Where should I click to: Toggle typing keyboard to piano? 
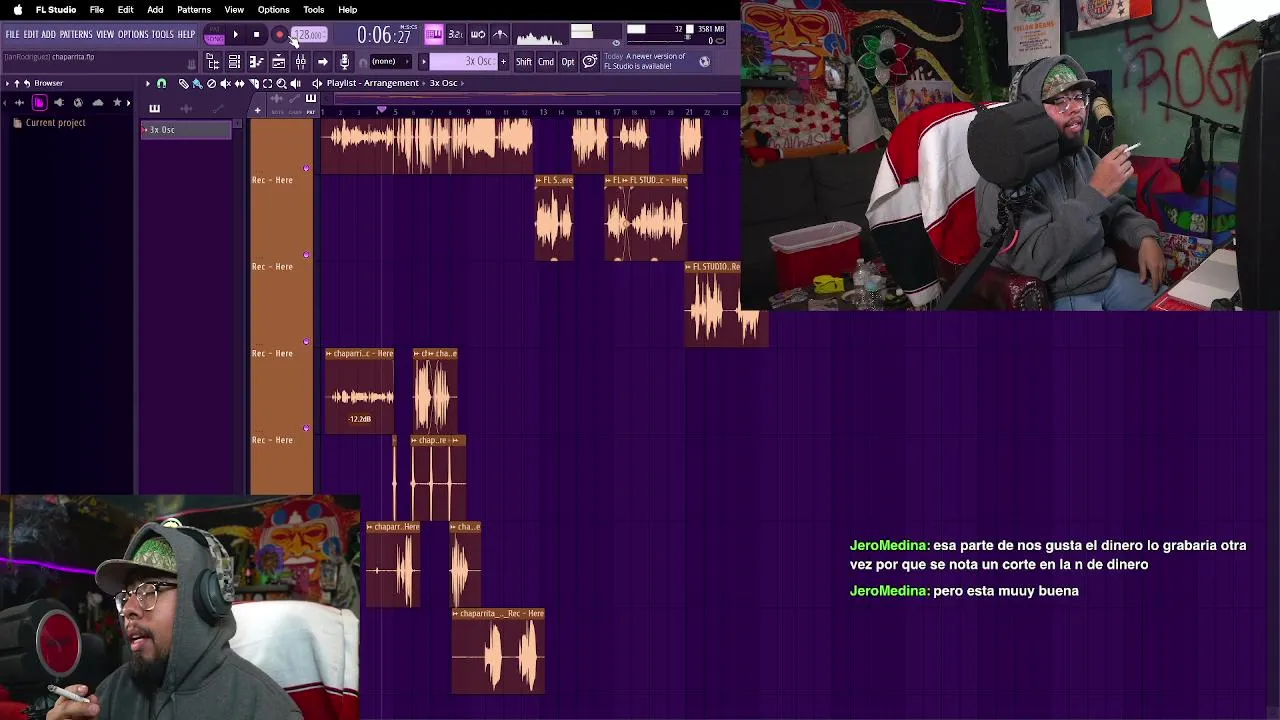pos(434,34)
